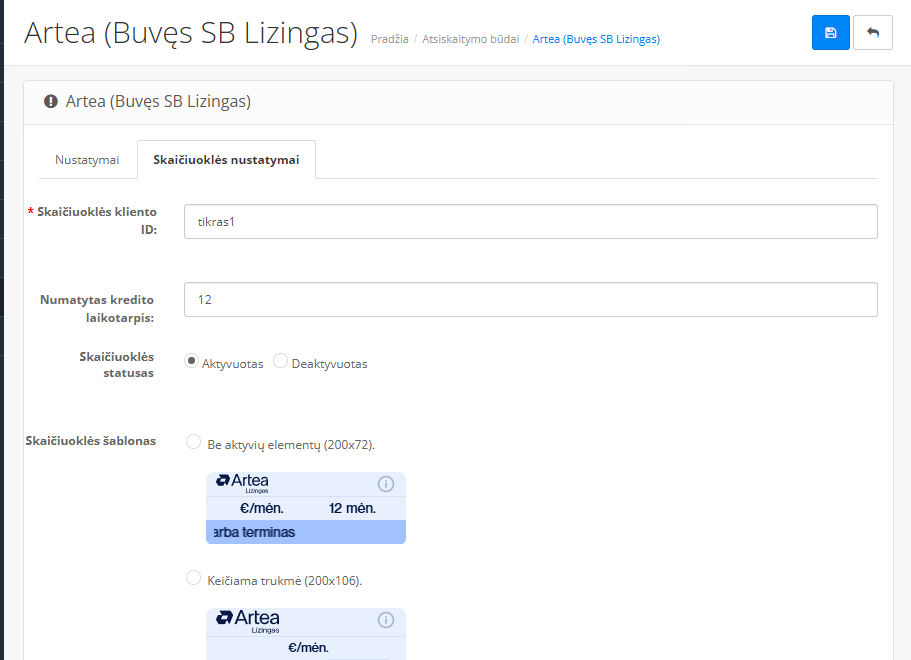Image resolution: width=911 pixels, height=660 pixels.
Task: Click Artea logo in first template preview
Action: [242, 483]
